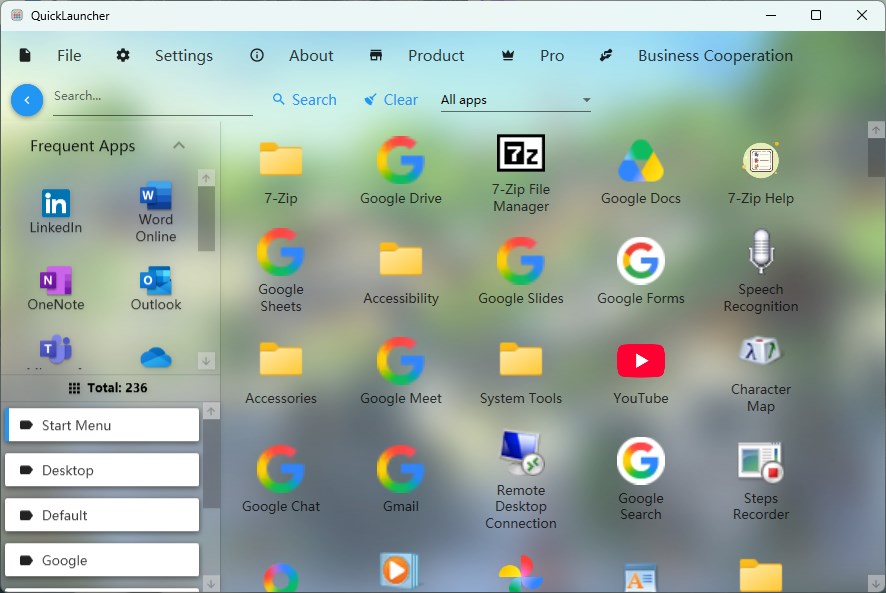Click Frequent Apps scroll up arrow
886x593 pixels.
coord(206,178)
